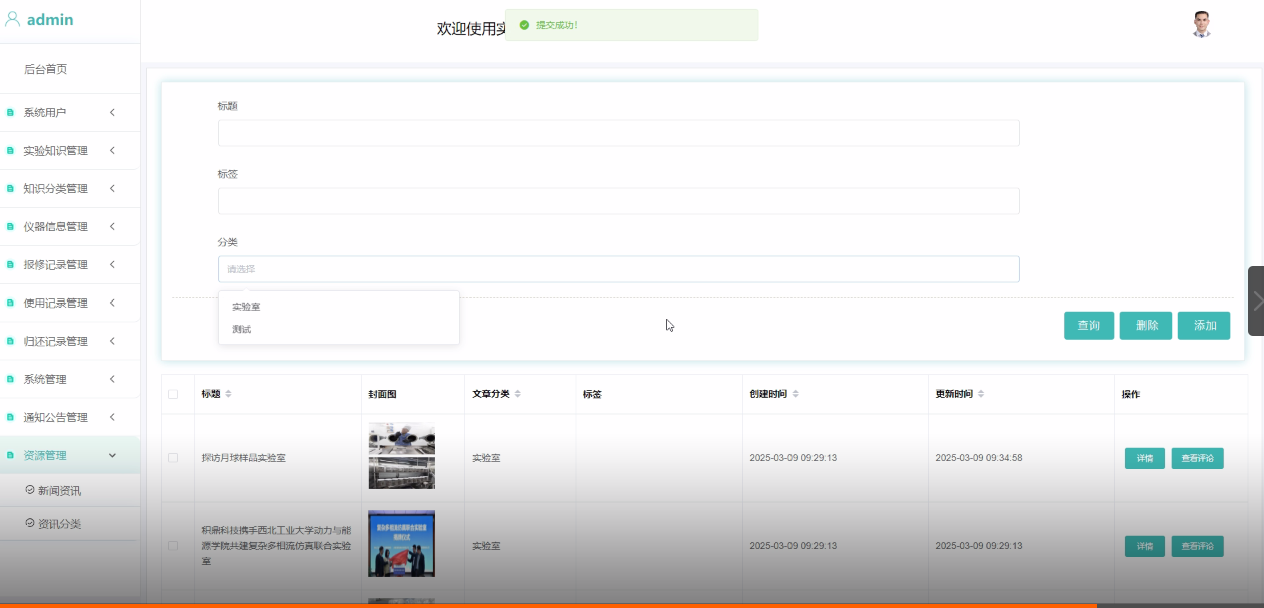This screenshot has height=608, width=1264.
Task: Click the 系统用户 sidebar icon
Action: [11, 112]
